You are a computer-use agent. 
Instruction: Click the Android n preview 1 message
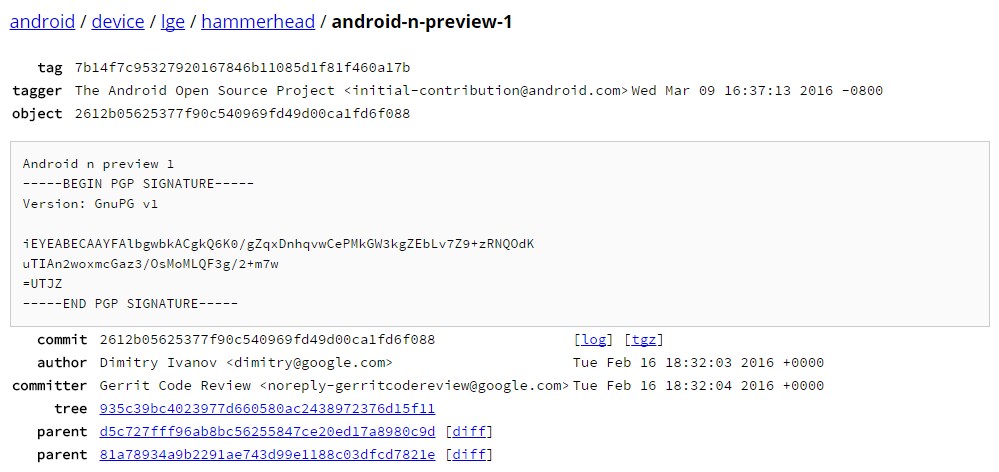click(x=98, y=164)
